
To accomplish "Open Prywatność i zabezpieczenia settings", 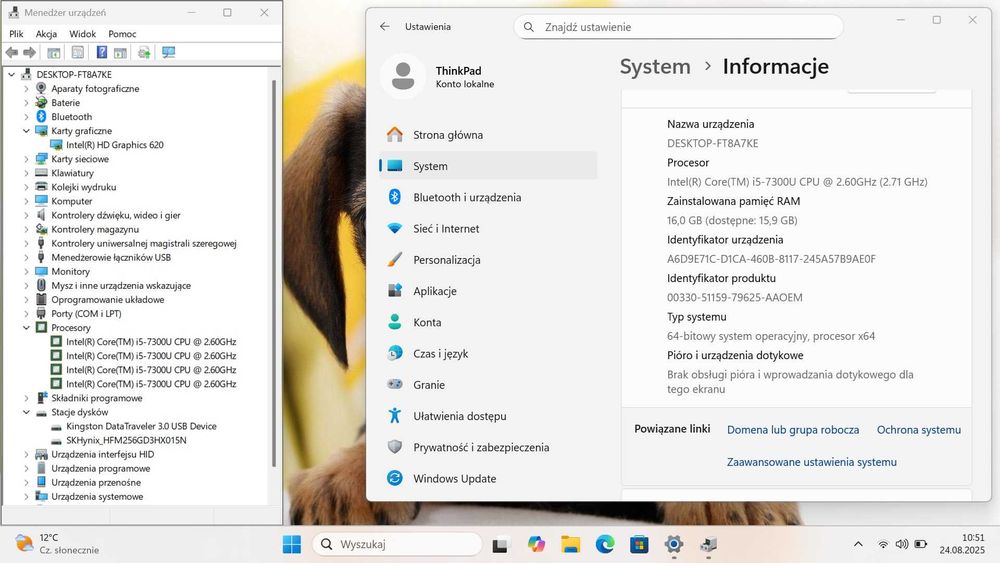I will [488, 447].
